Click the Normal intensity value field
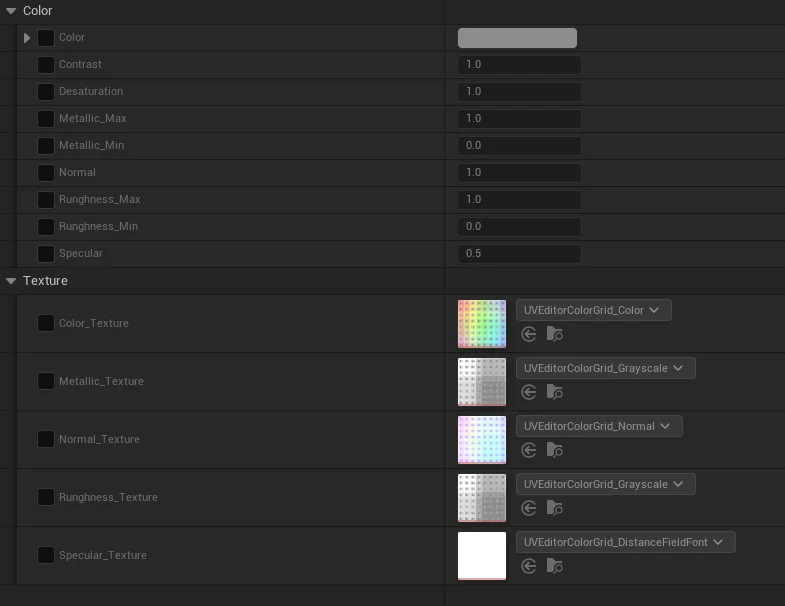The width and height of the screenshot is (785, 606). [520, 173]
